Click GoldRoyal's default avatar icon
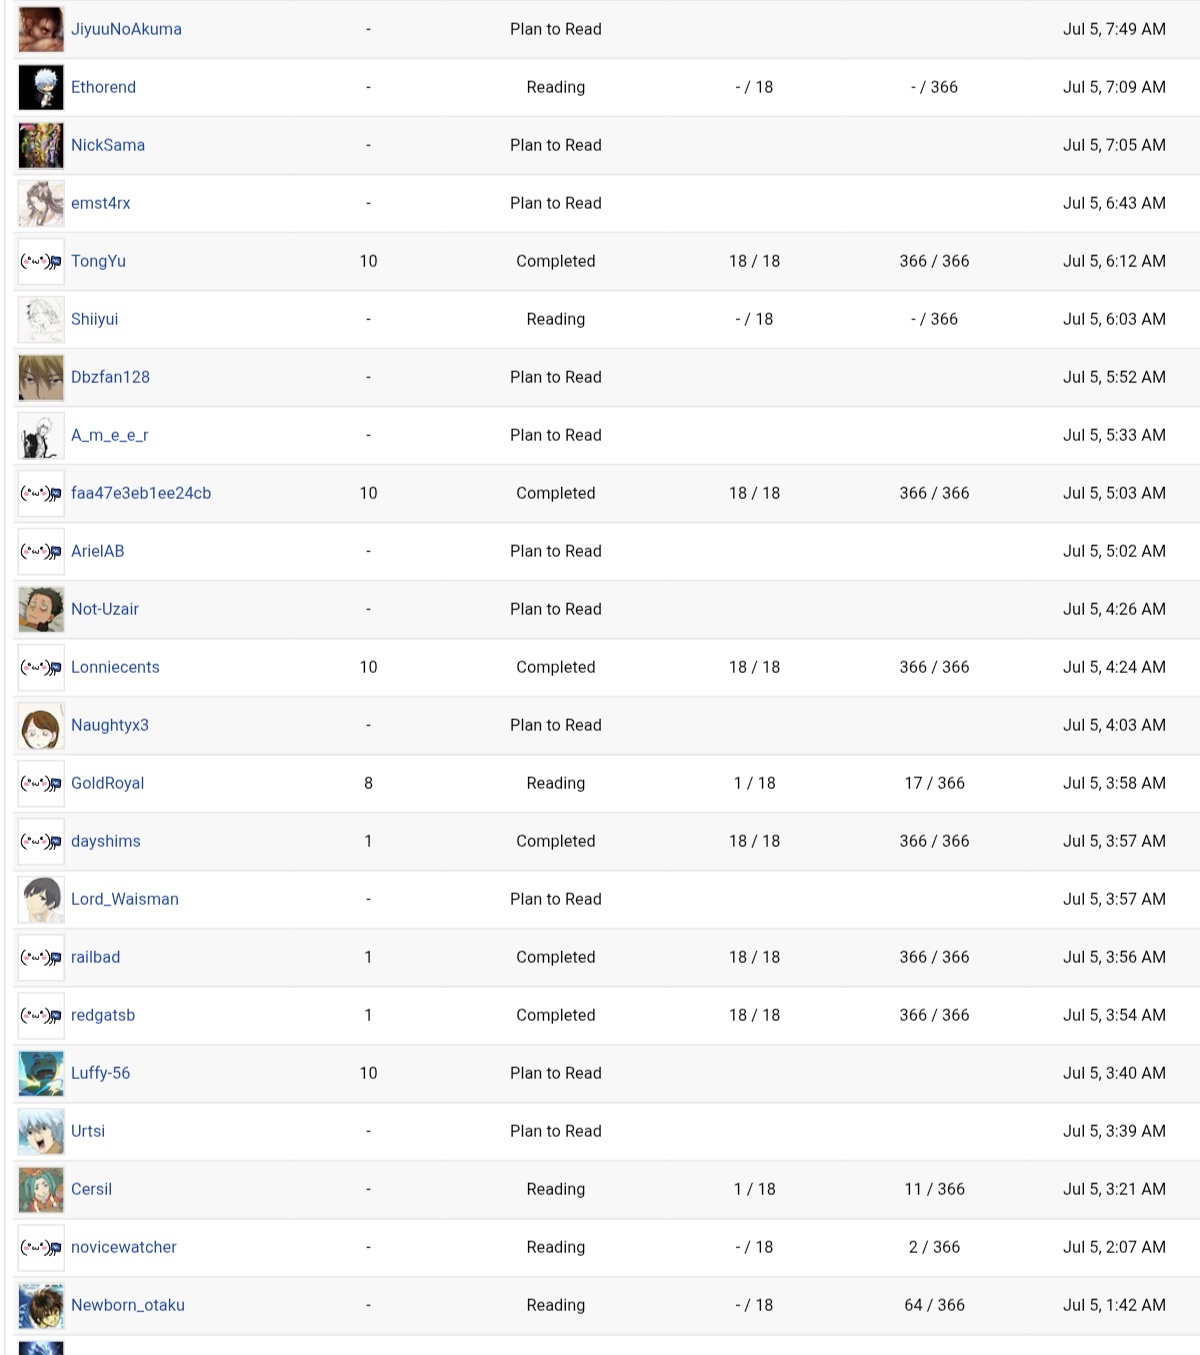This screenshot has height=1355, width=1200. pos(41,784)
